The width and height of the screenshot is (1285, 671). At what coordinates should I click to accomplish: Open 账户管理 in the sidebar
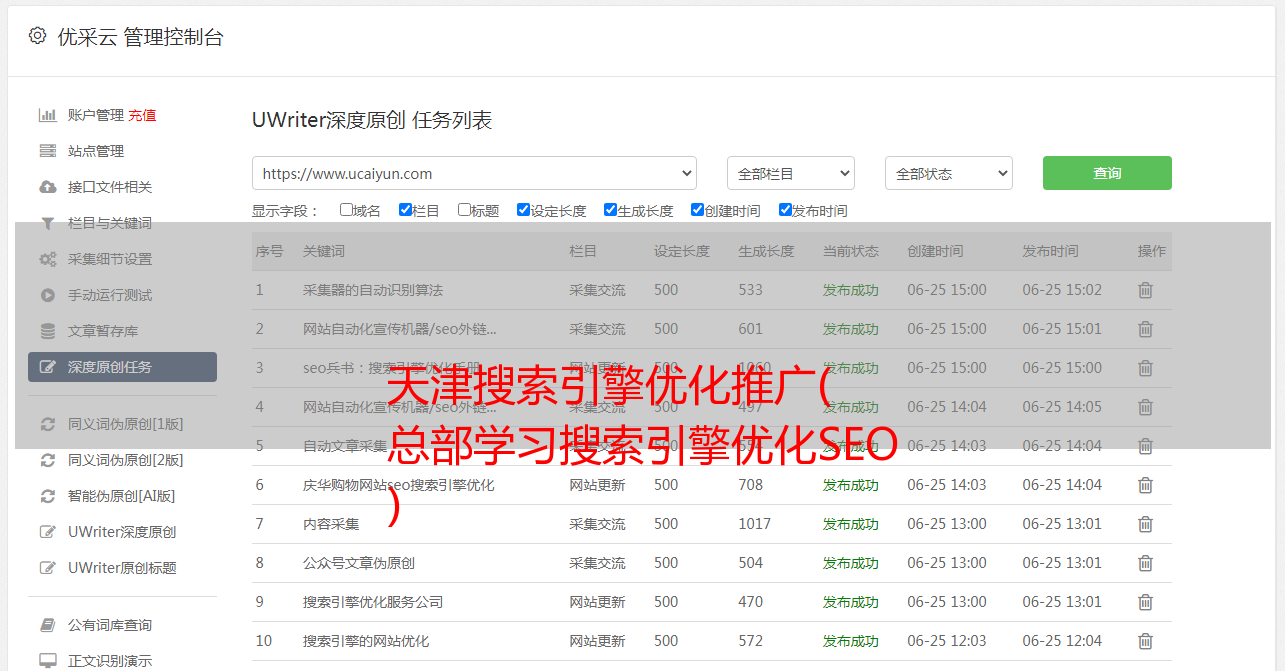(96, 115)
